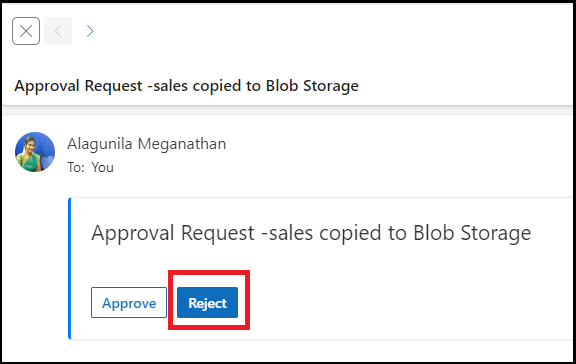576x364 pixels.
Task: View the sender's contact card from avatar photo
Action: coord(35,152)
